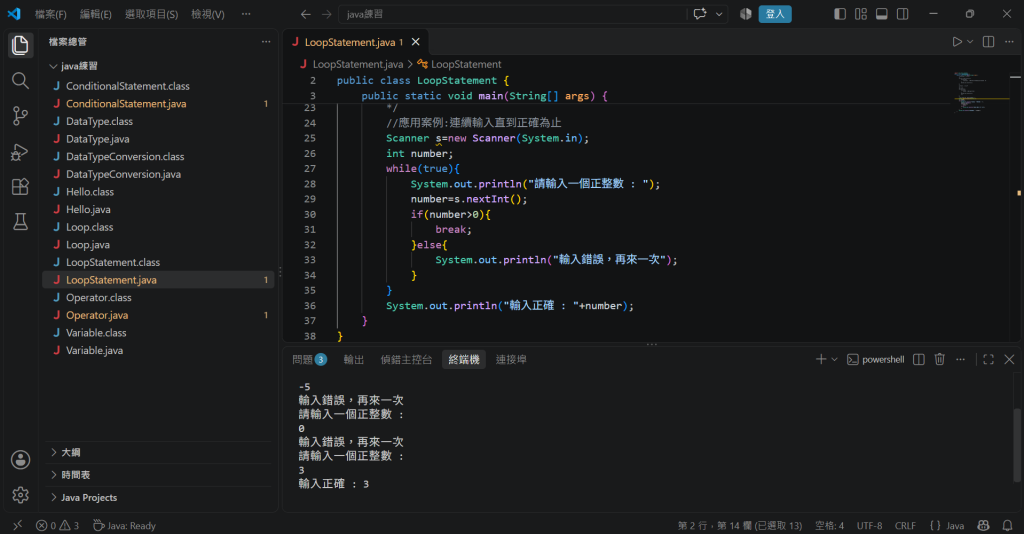Open Explorer panel more actions ellipsis
The width and height of the screenshot is (1024, 534).
click(x=266, y=42)
